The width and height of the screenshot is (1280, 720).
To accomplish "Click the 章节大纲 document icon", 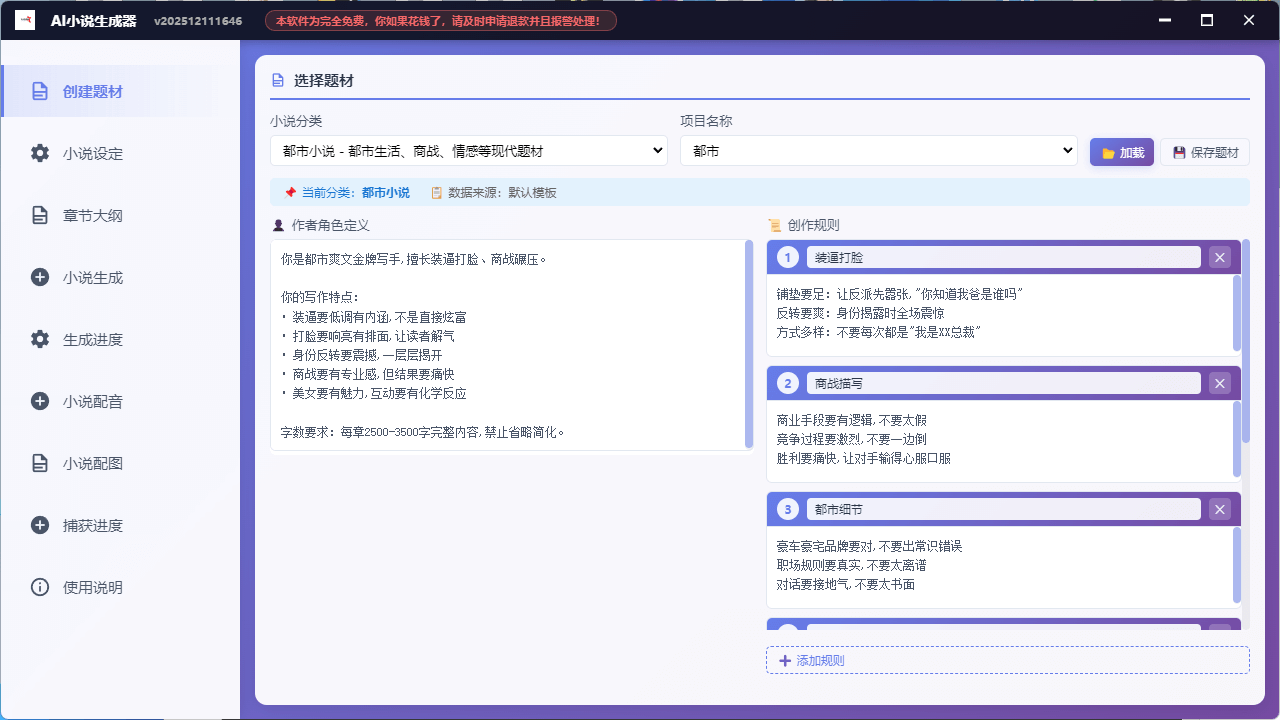I will 39,215.
